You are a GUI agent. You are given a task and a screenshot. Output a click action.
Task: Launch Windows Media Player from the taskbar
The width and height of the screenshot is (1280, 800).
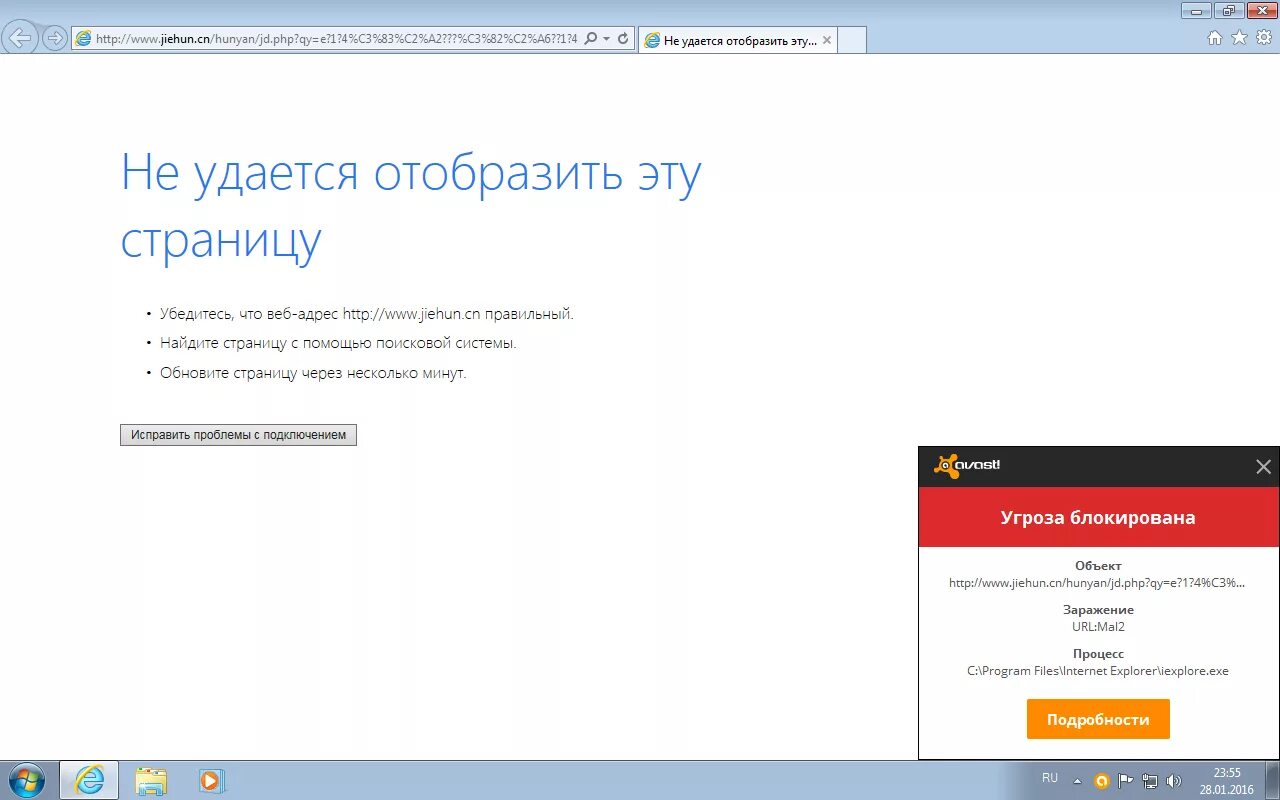[211, 780]
